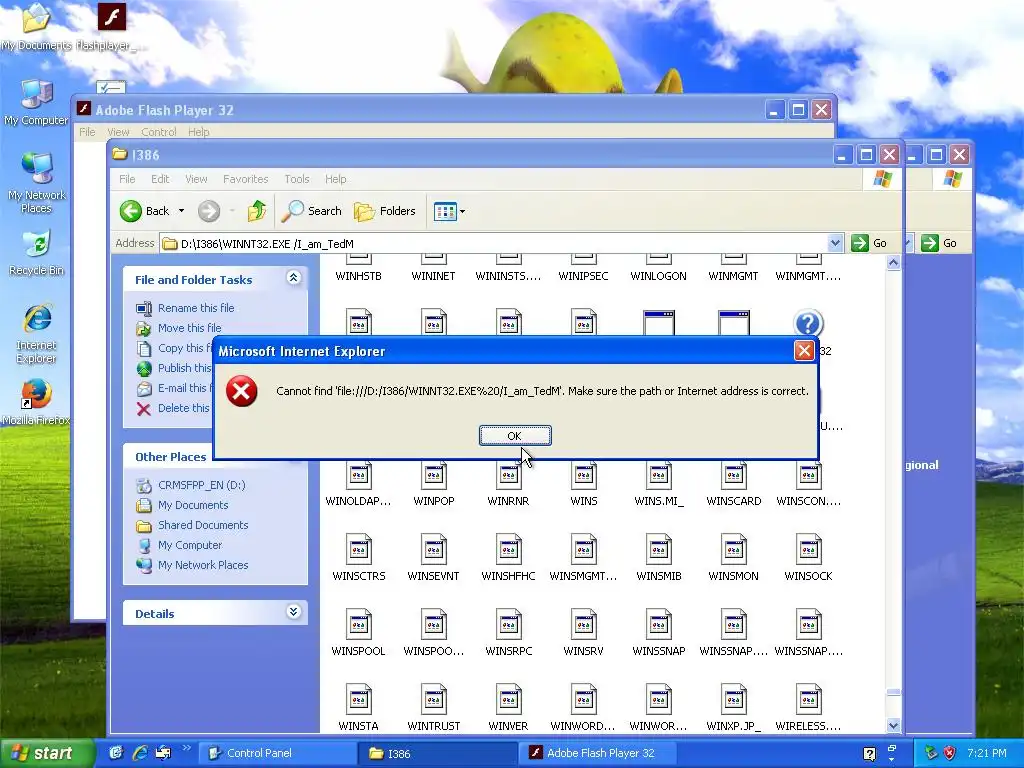Open the Tools menu in I386
This screenshot has width=1024, height=768.
(296, 179)
